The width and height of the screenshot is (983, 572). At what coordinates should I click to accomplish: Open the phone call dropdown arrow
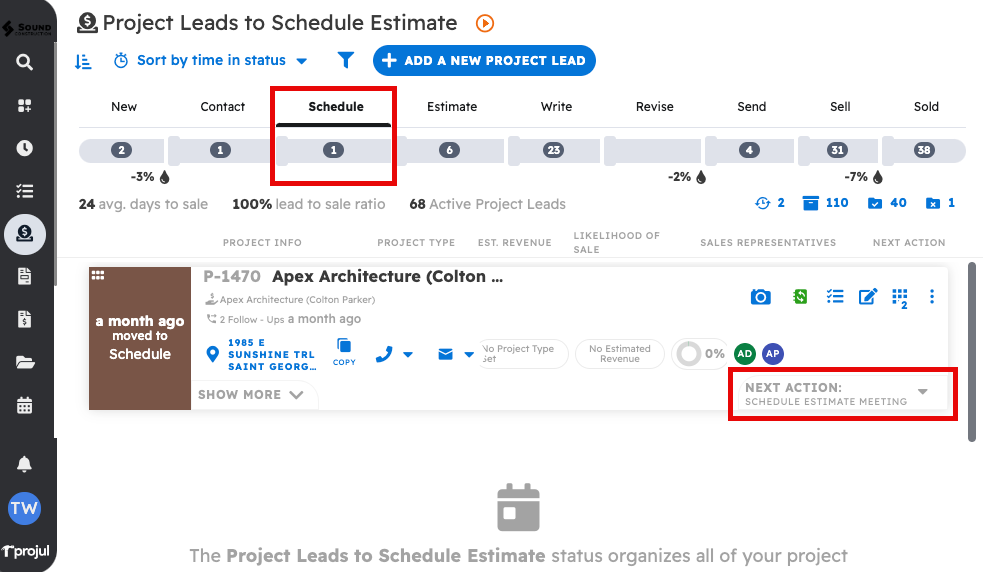[x=408, y=354]
